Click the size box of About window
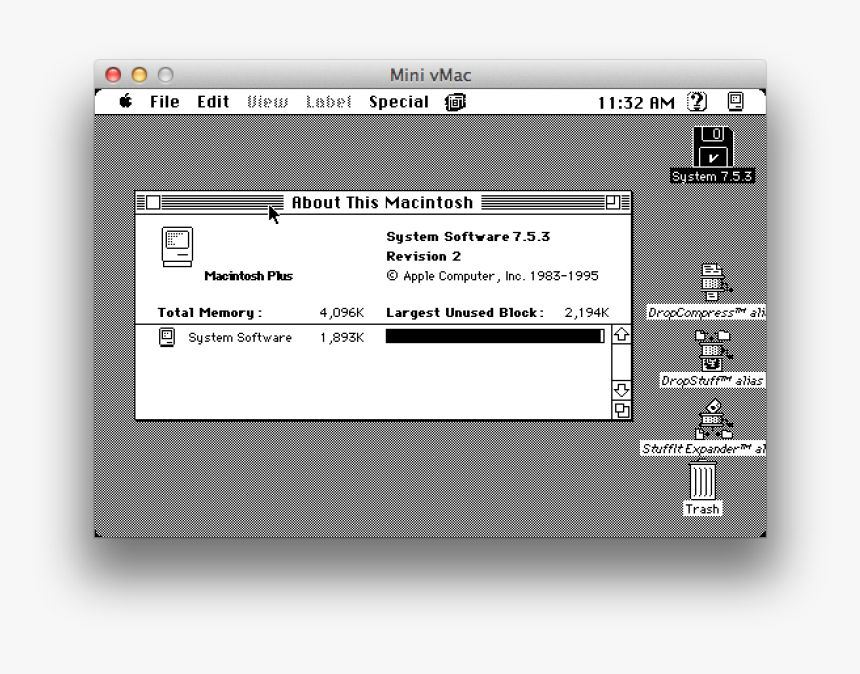860x674 pixels. tap(621, 410)
